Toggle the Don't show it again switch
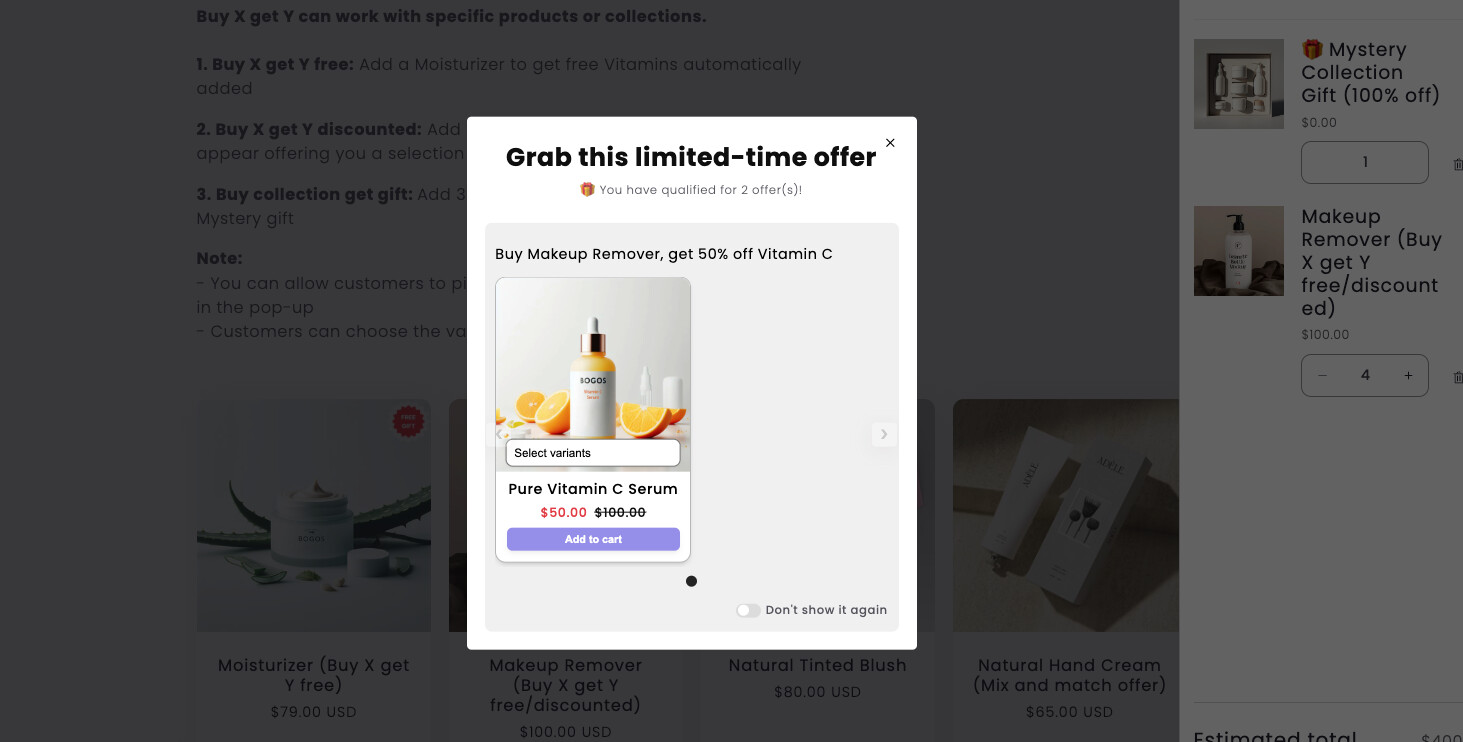The height and width of the screenshot is (742, 1463). pos(748,610)
